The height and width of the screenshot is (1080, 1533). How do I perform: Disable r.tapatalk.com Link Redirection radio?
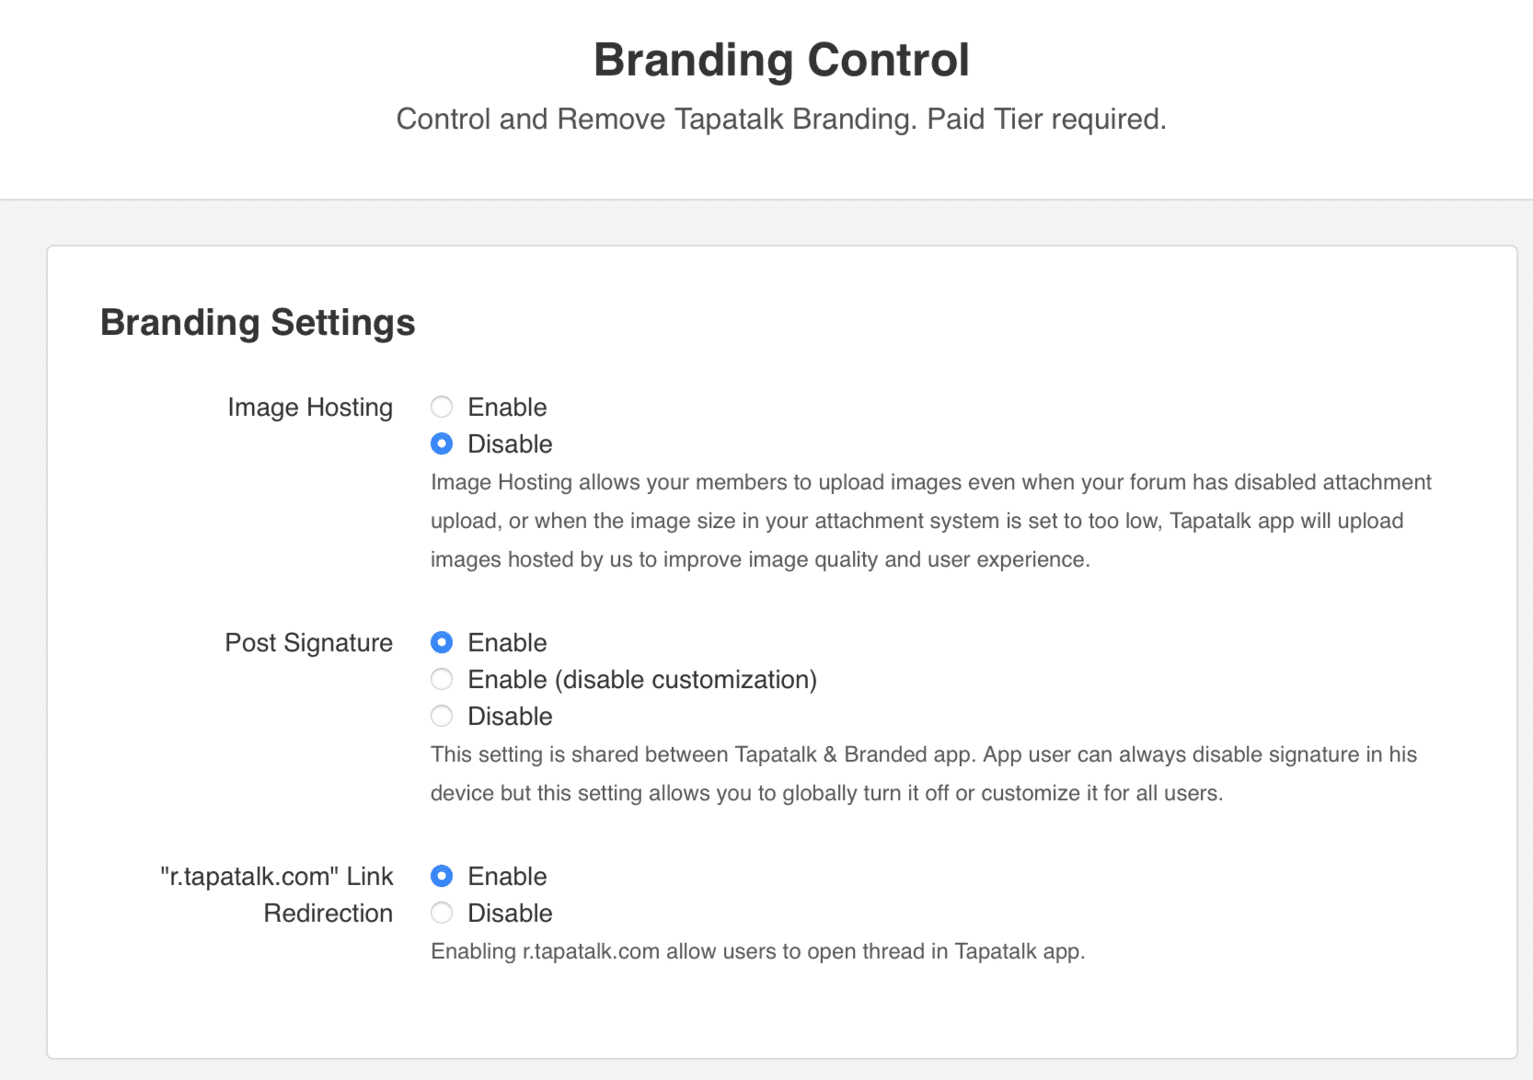click(x=441, y=914)
